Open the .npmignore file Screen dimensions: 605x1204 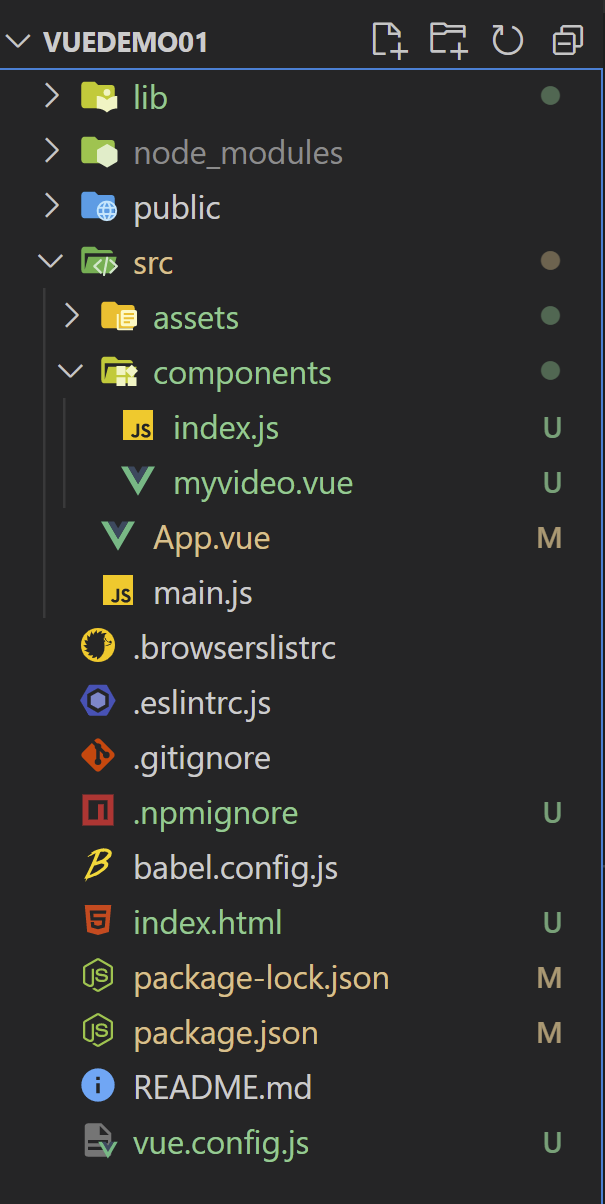click(216, 813)
